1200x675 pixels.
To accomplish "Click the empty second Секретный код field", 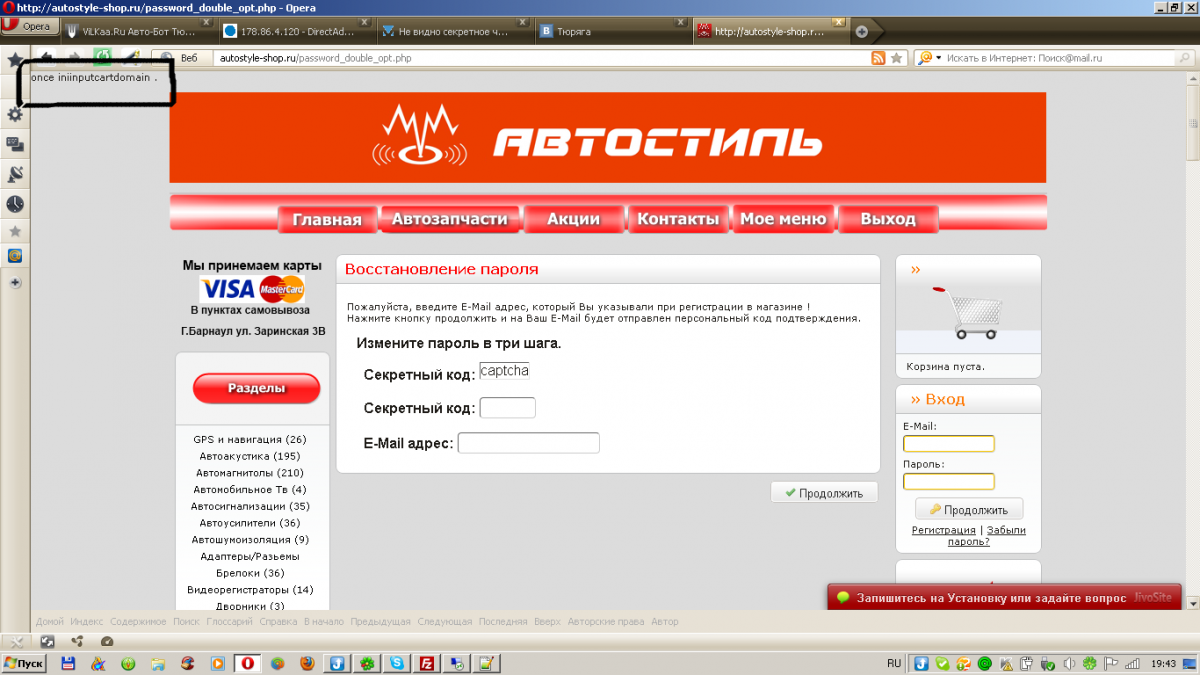I will (508, 408).
